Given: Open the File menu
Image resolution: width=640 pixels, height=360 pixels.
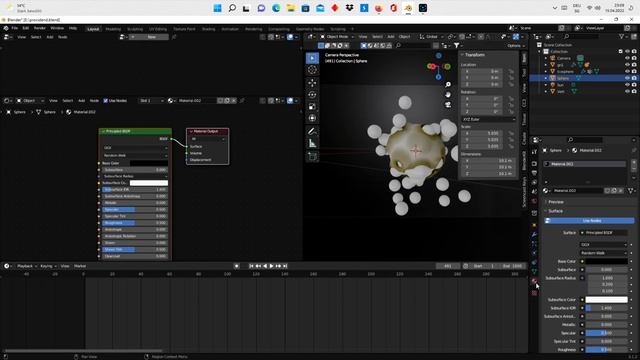Looking at the screenshot, I should click(x=15, y=28).
